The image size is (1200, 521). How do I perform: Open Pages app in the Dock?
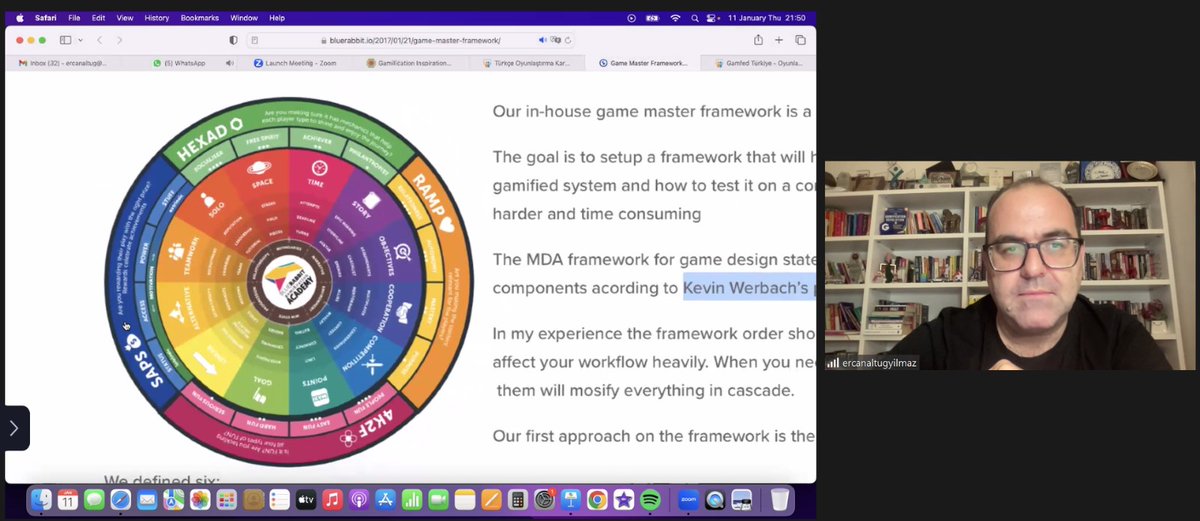[491, 499]
